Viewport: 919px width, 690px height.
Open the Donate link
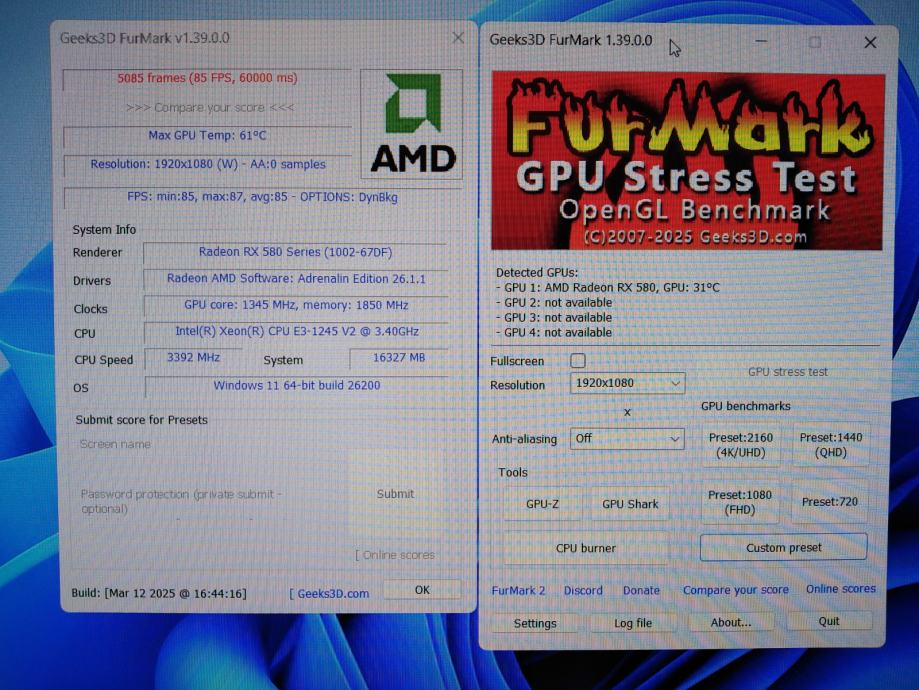pos(641,590)
